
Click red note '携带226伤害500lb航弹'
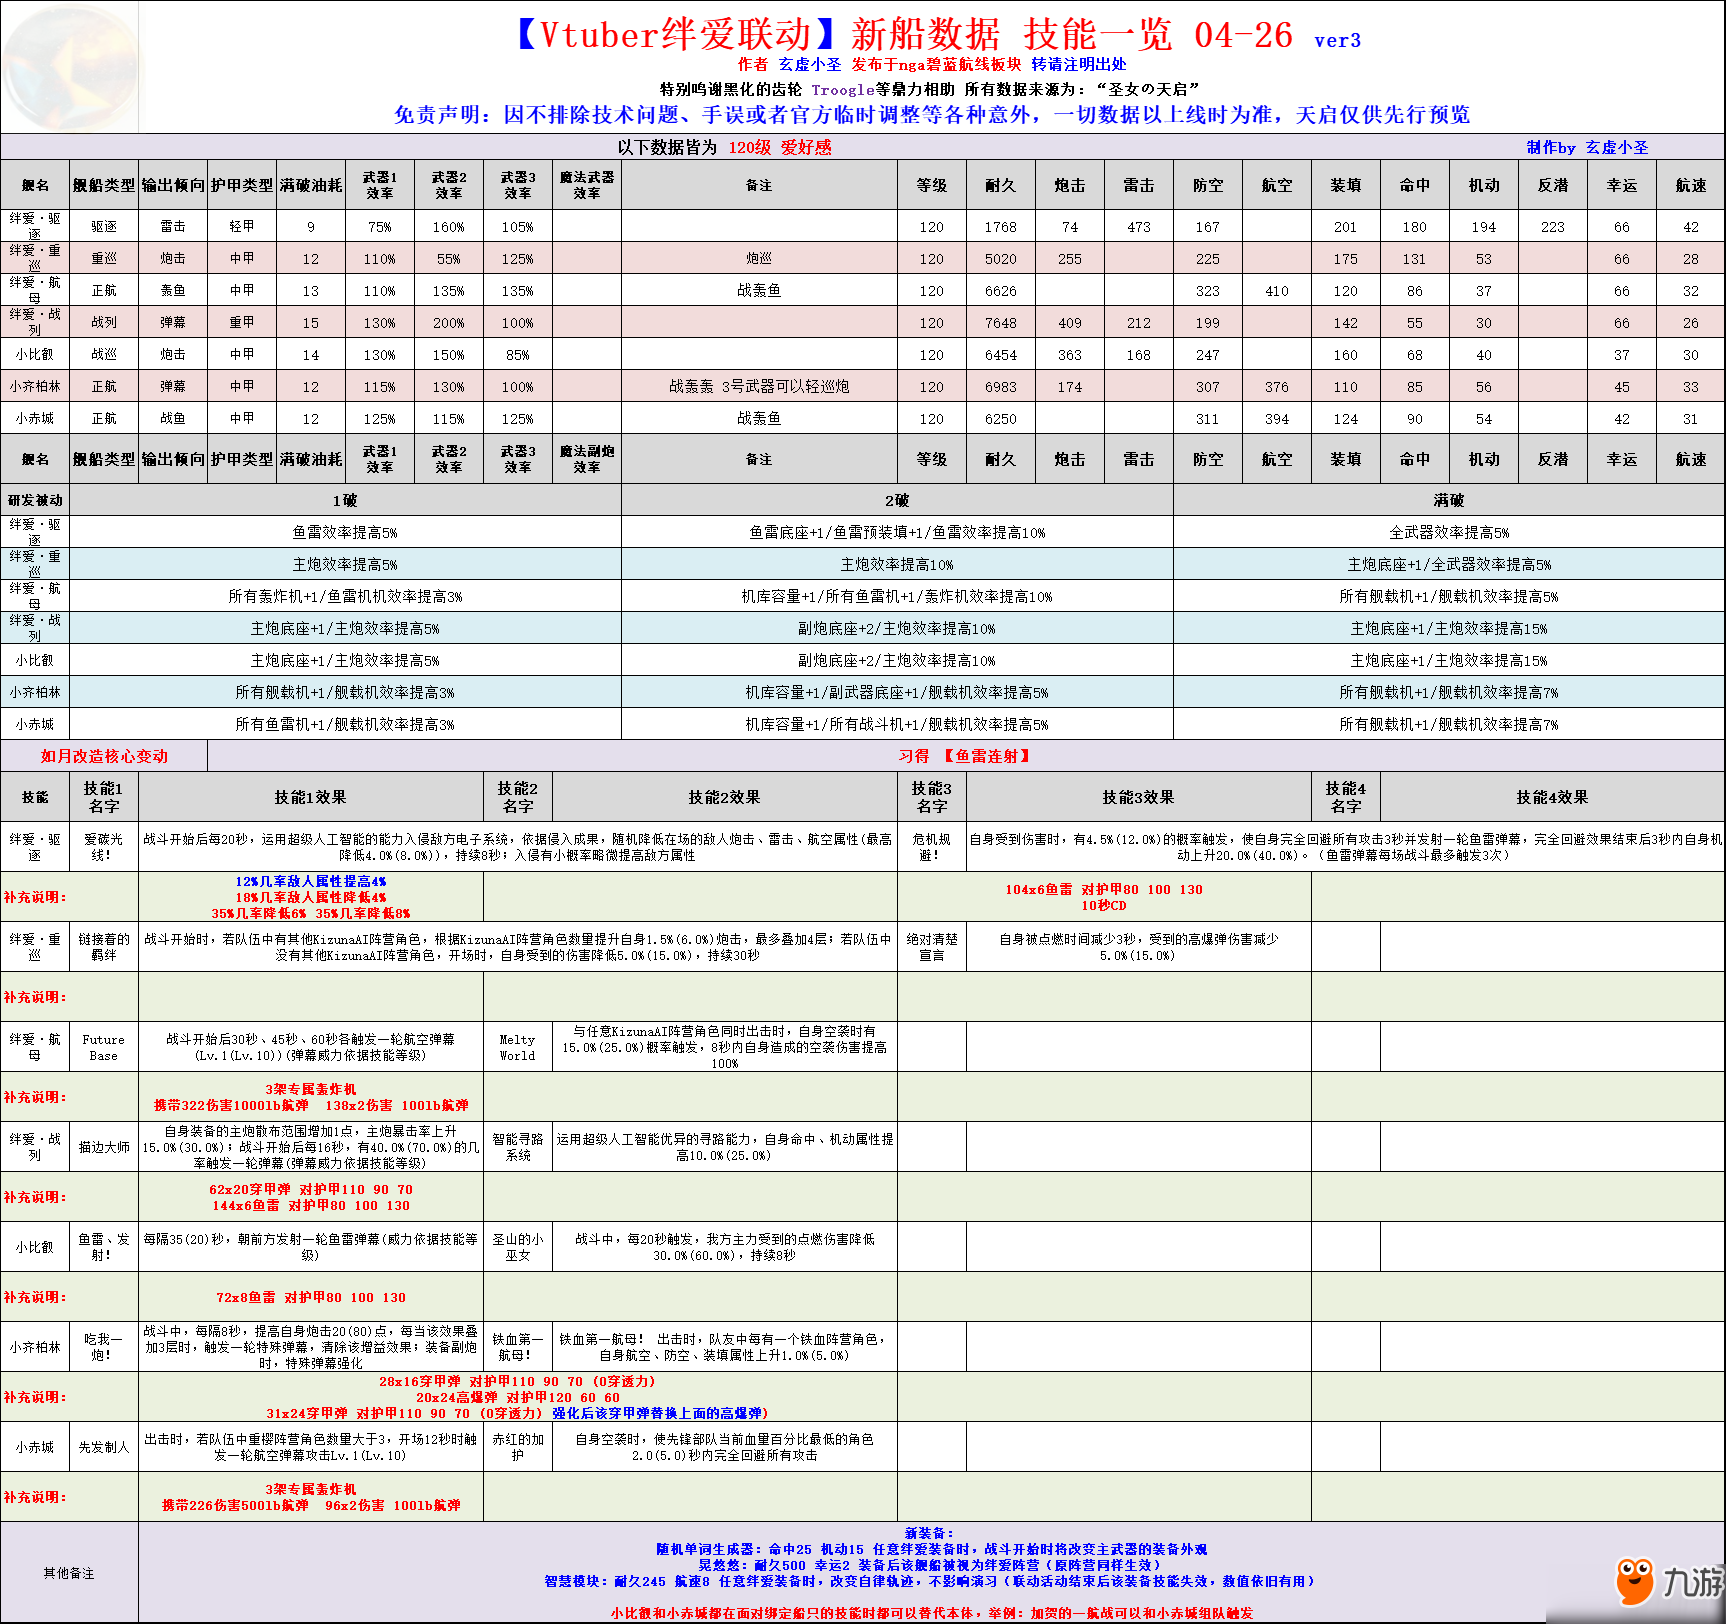tap(235, 1505)
